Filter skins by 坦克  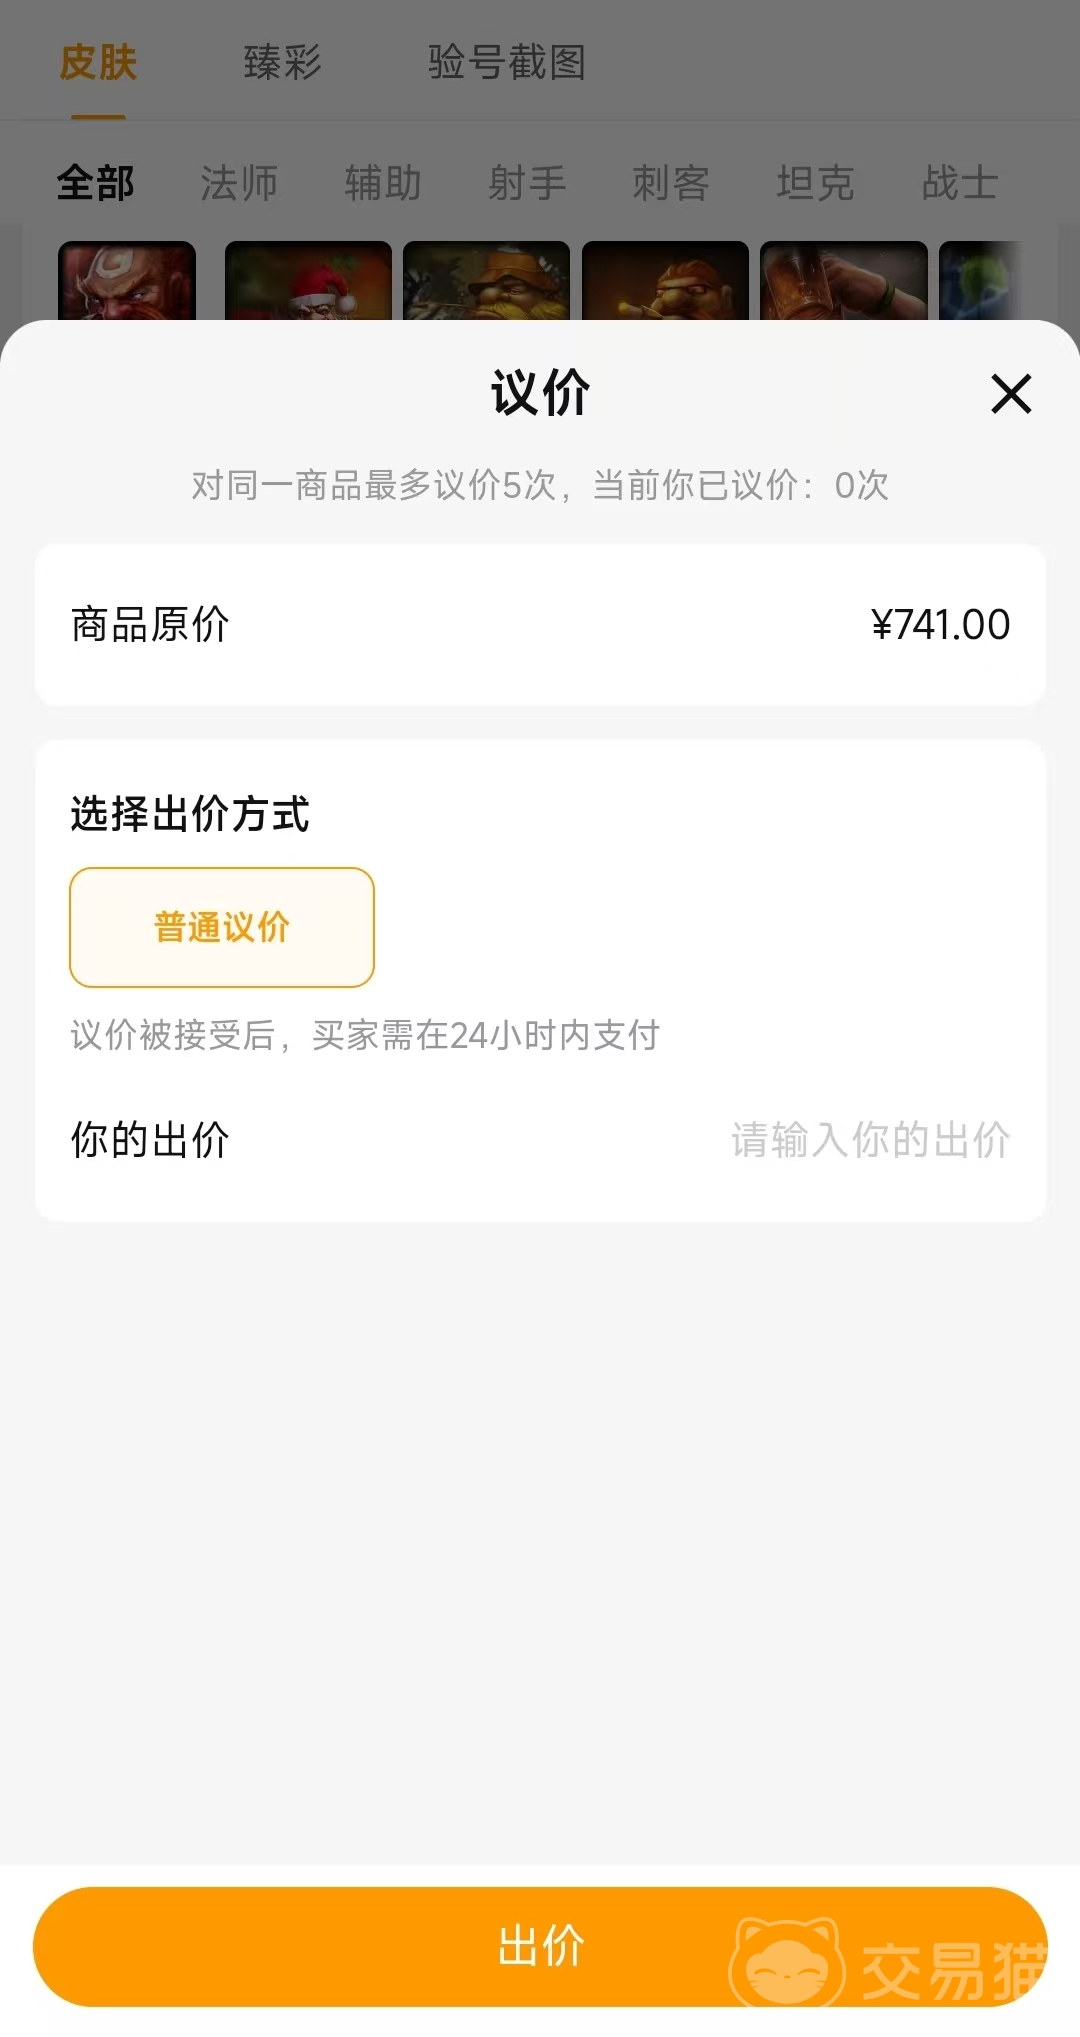pos(815,183)
